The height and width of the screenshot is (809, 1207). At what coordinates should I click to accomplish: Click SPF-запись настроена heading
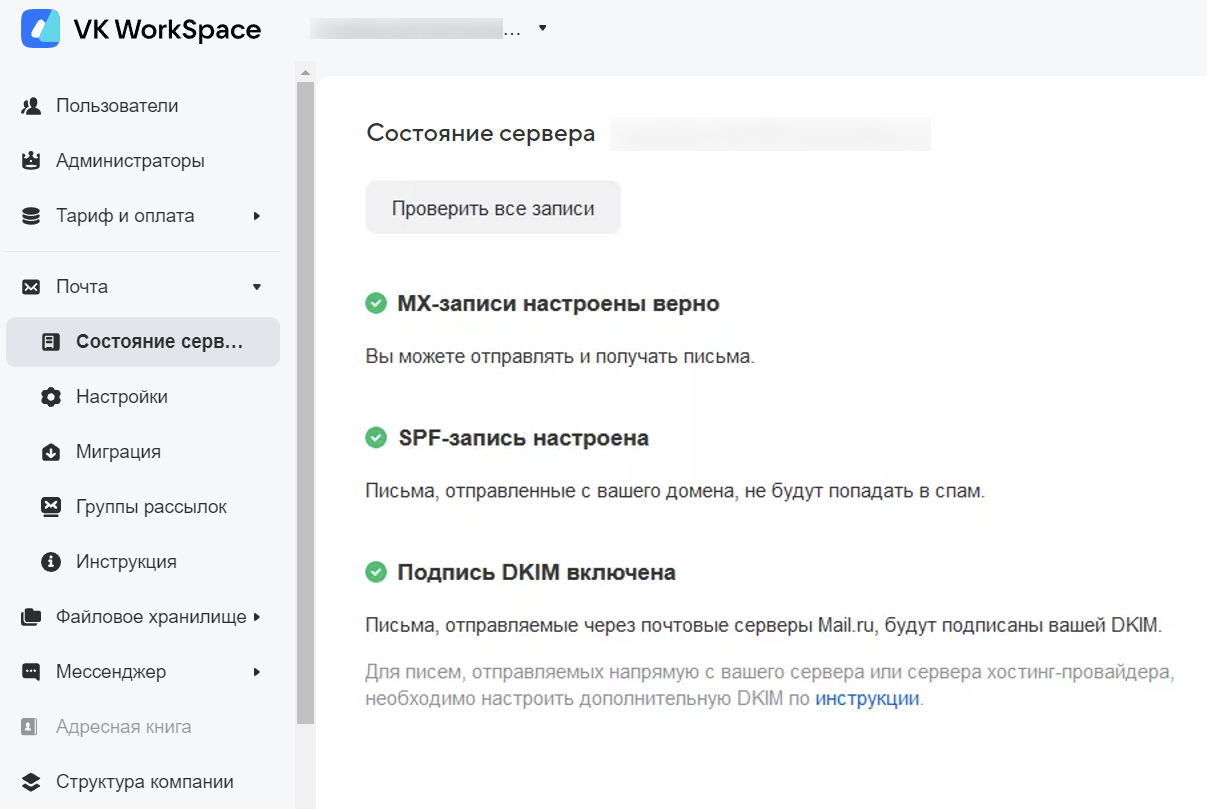tap(523, 438)
